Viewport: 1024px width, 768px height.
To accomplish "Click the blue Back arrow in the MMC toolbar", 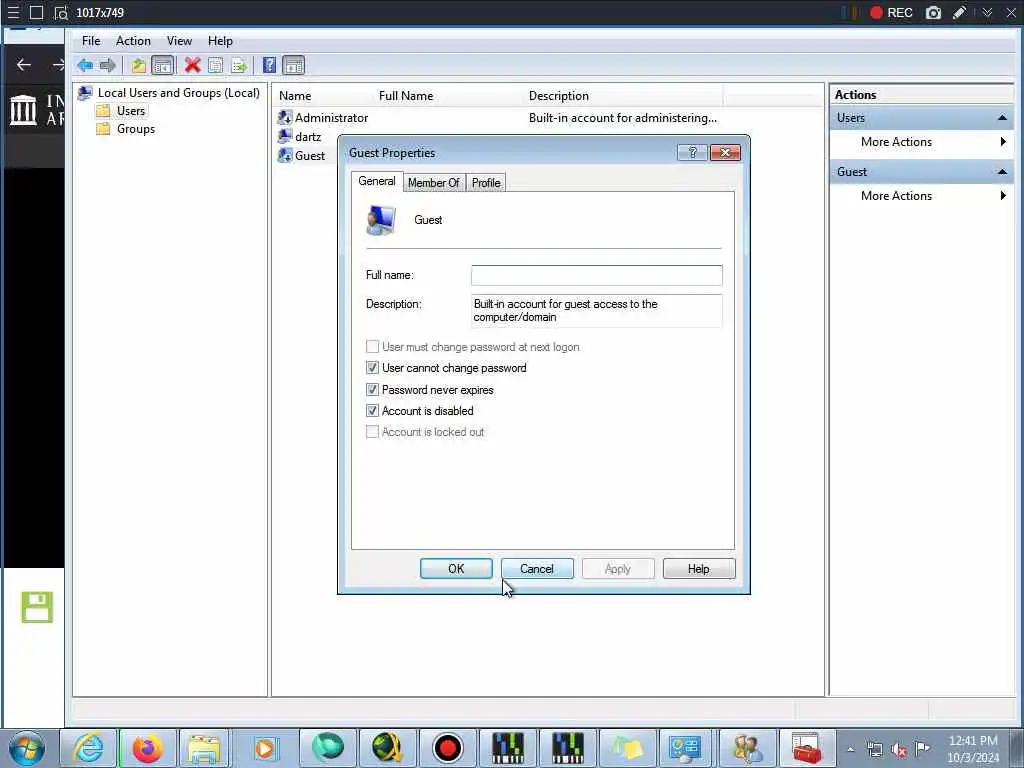I will tap(85, 65).
